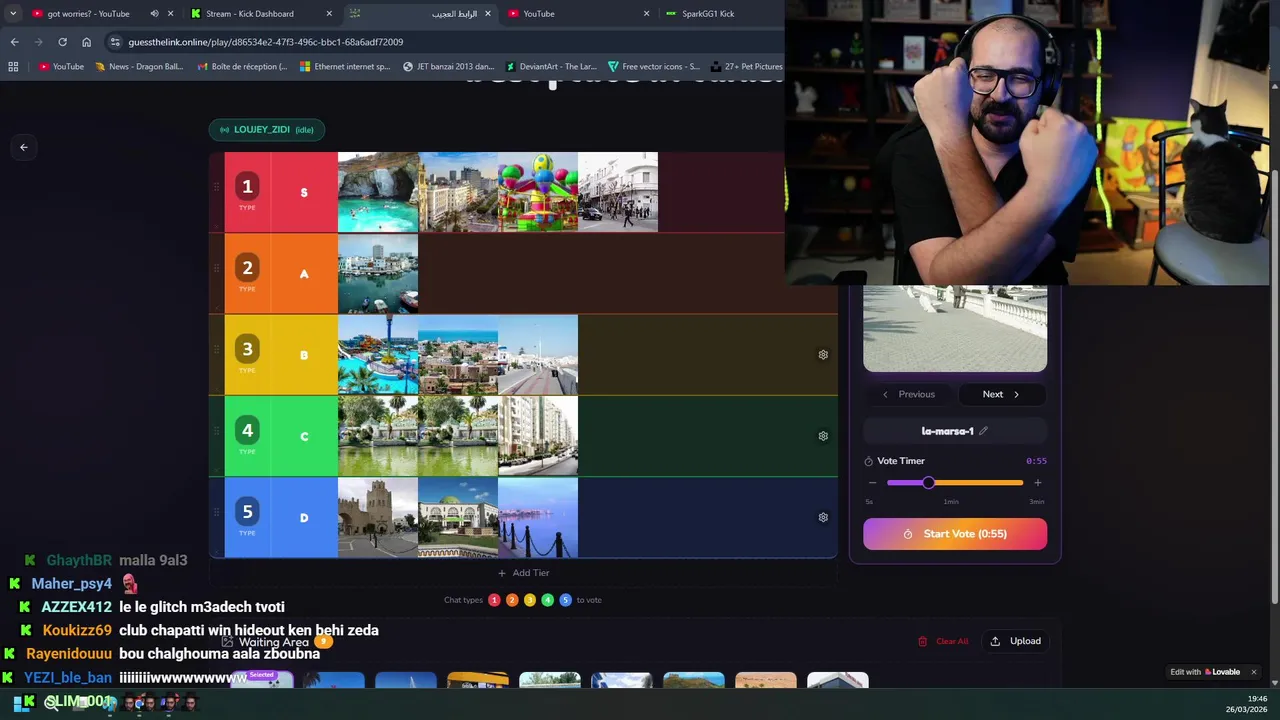Click the LOUJEY_ZIDI (idle) streamer badge
Screen dimensions: 1280x720
[x=266, y=129]
